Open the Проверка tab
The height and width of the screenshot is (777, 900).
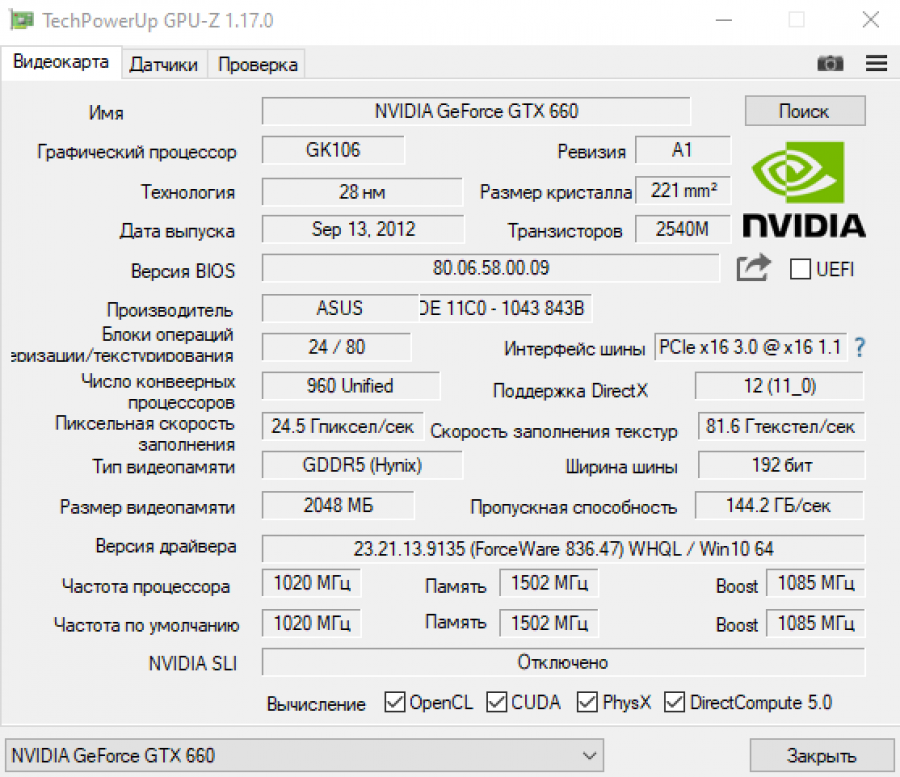[256, 63]
